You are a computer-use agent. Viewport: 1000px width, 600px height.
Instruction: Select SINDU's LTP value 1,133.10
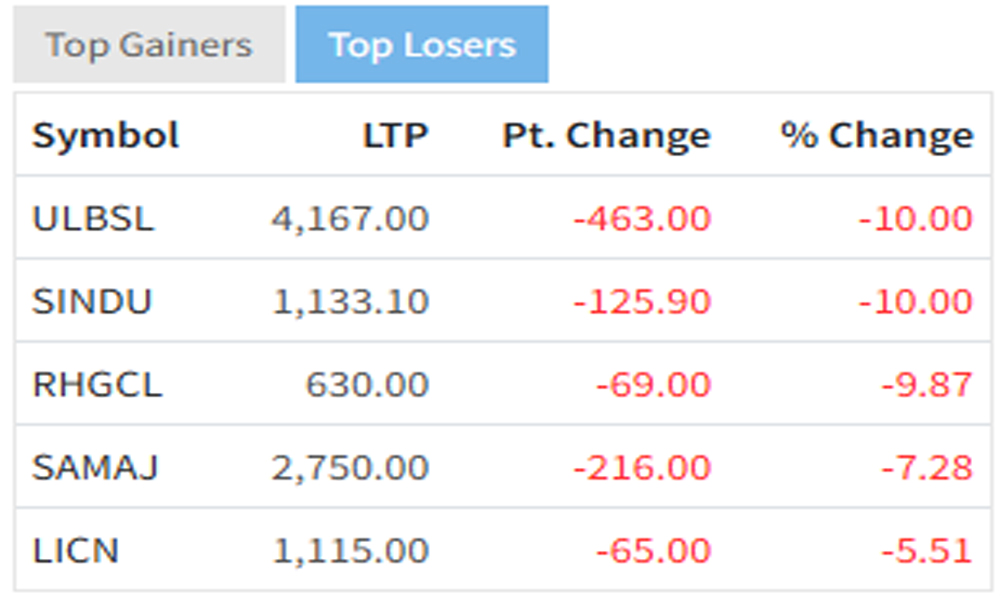pyautogui.click(x=350, y=301)
